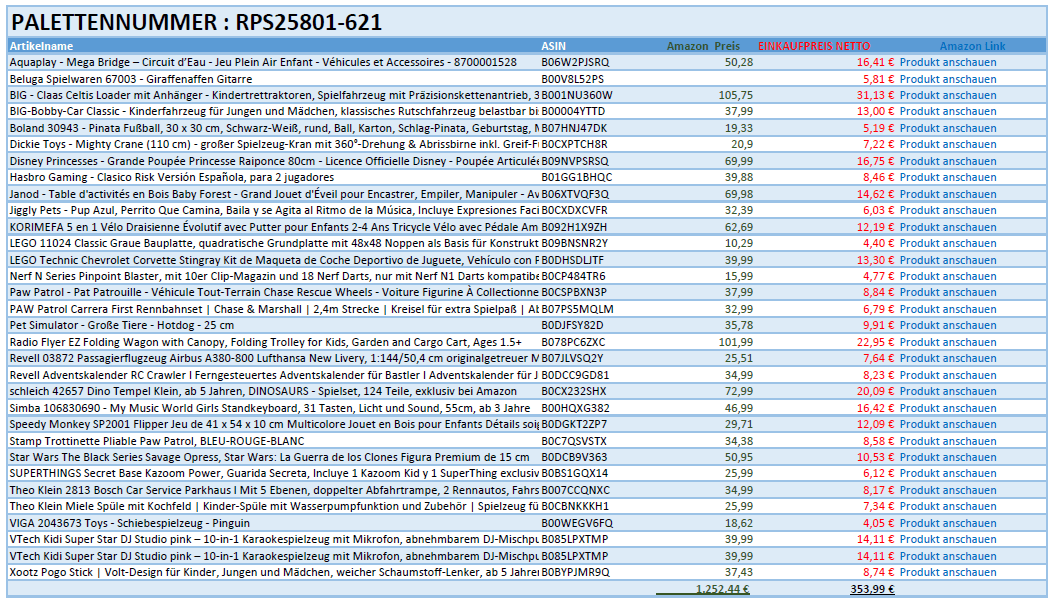This screenshot has height=604, width=1057.
Task: Select ASIN cell B001NU360W
Action: (x=576, y=95)
